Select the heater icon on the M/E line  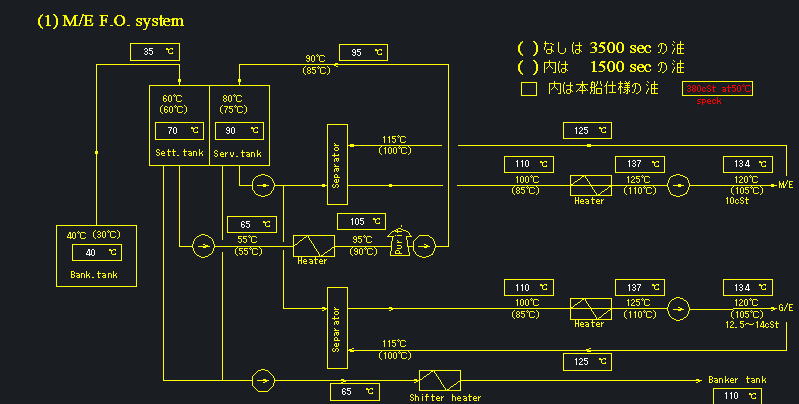589,184
